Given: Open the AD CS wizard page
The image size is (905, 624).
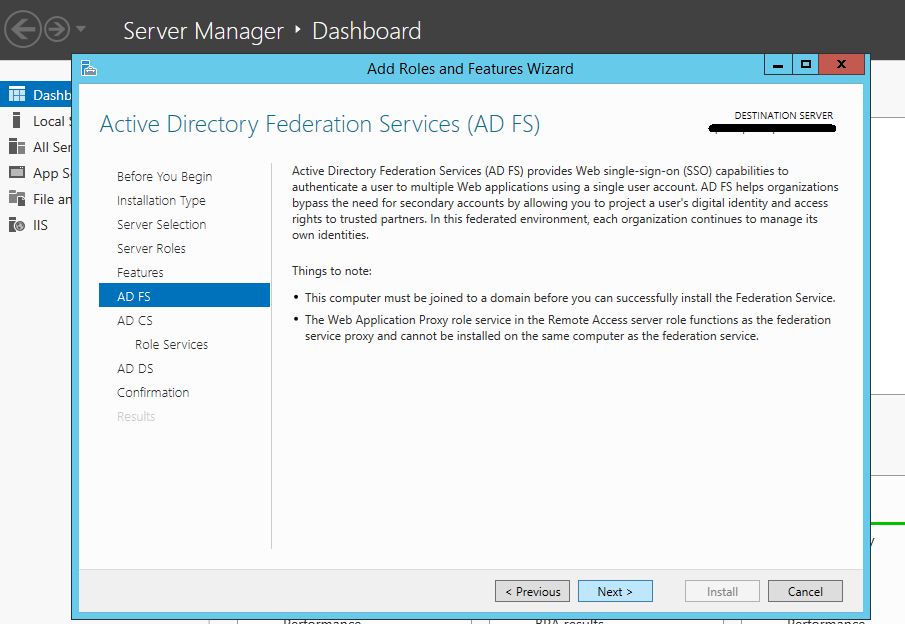Looking at the screenshot, I should [135, 321].
